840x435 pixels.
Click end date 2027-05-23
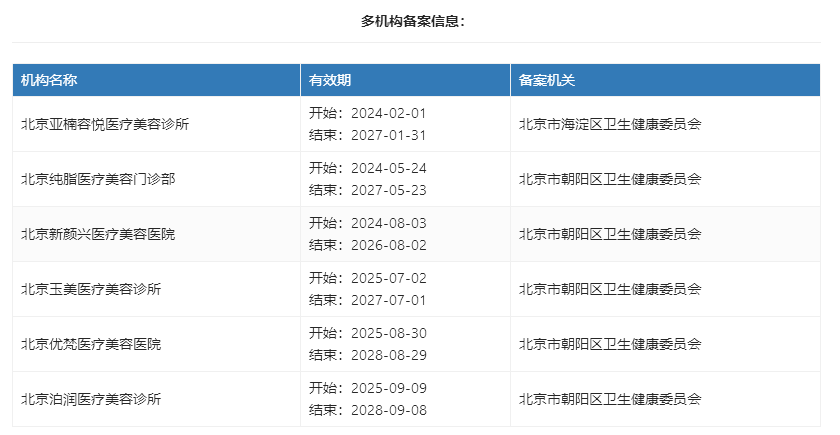pos(388,190)
